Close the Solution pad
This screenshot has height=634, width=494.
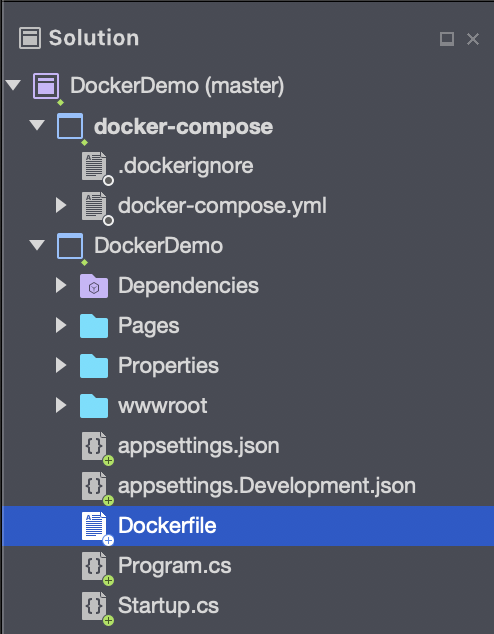tap(473, 39)
